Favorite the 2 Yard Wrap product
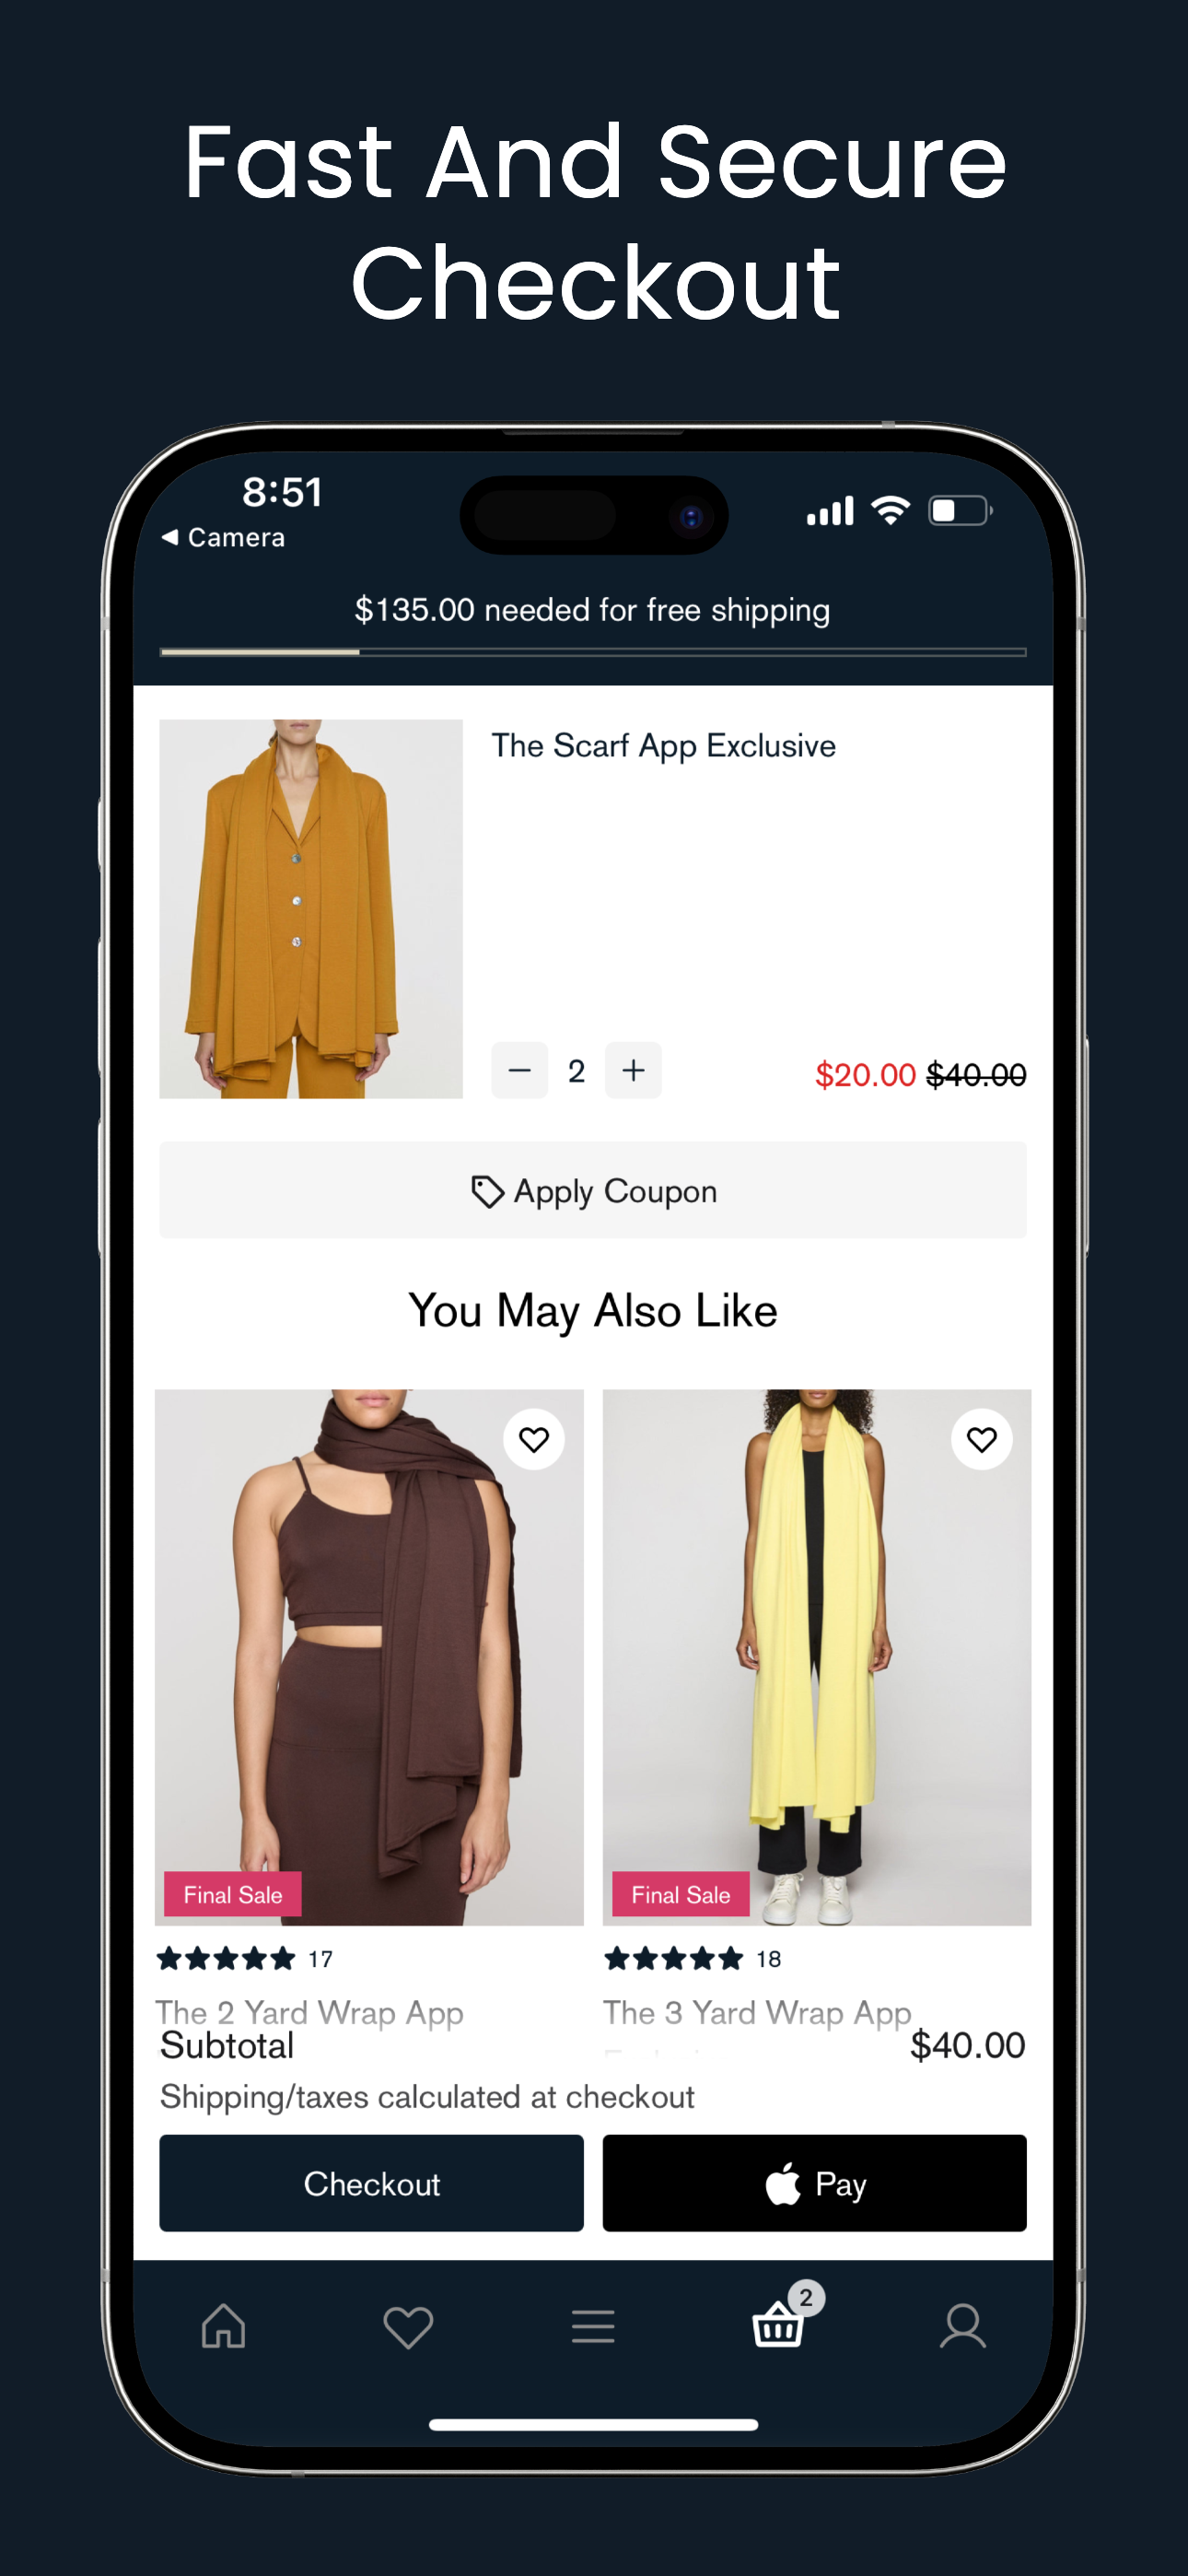This screenshot has width=1188, height=2576. (x=534, y=1439)
